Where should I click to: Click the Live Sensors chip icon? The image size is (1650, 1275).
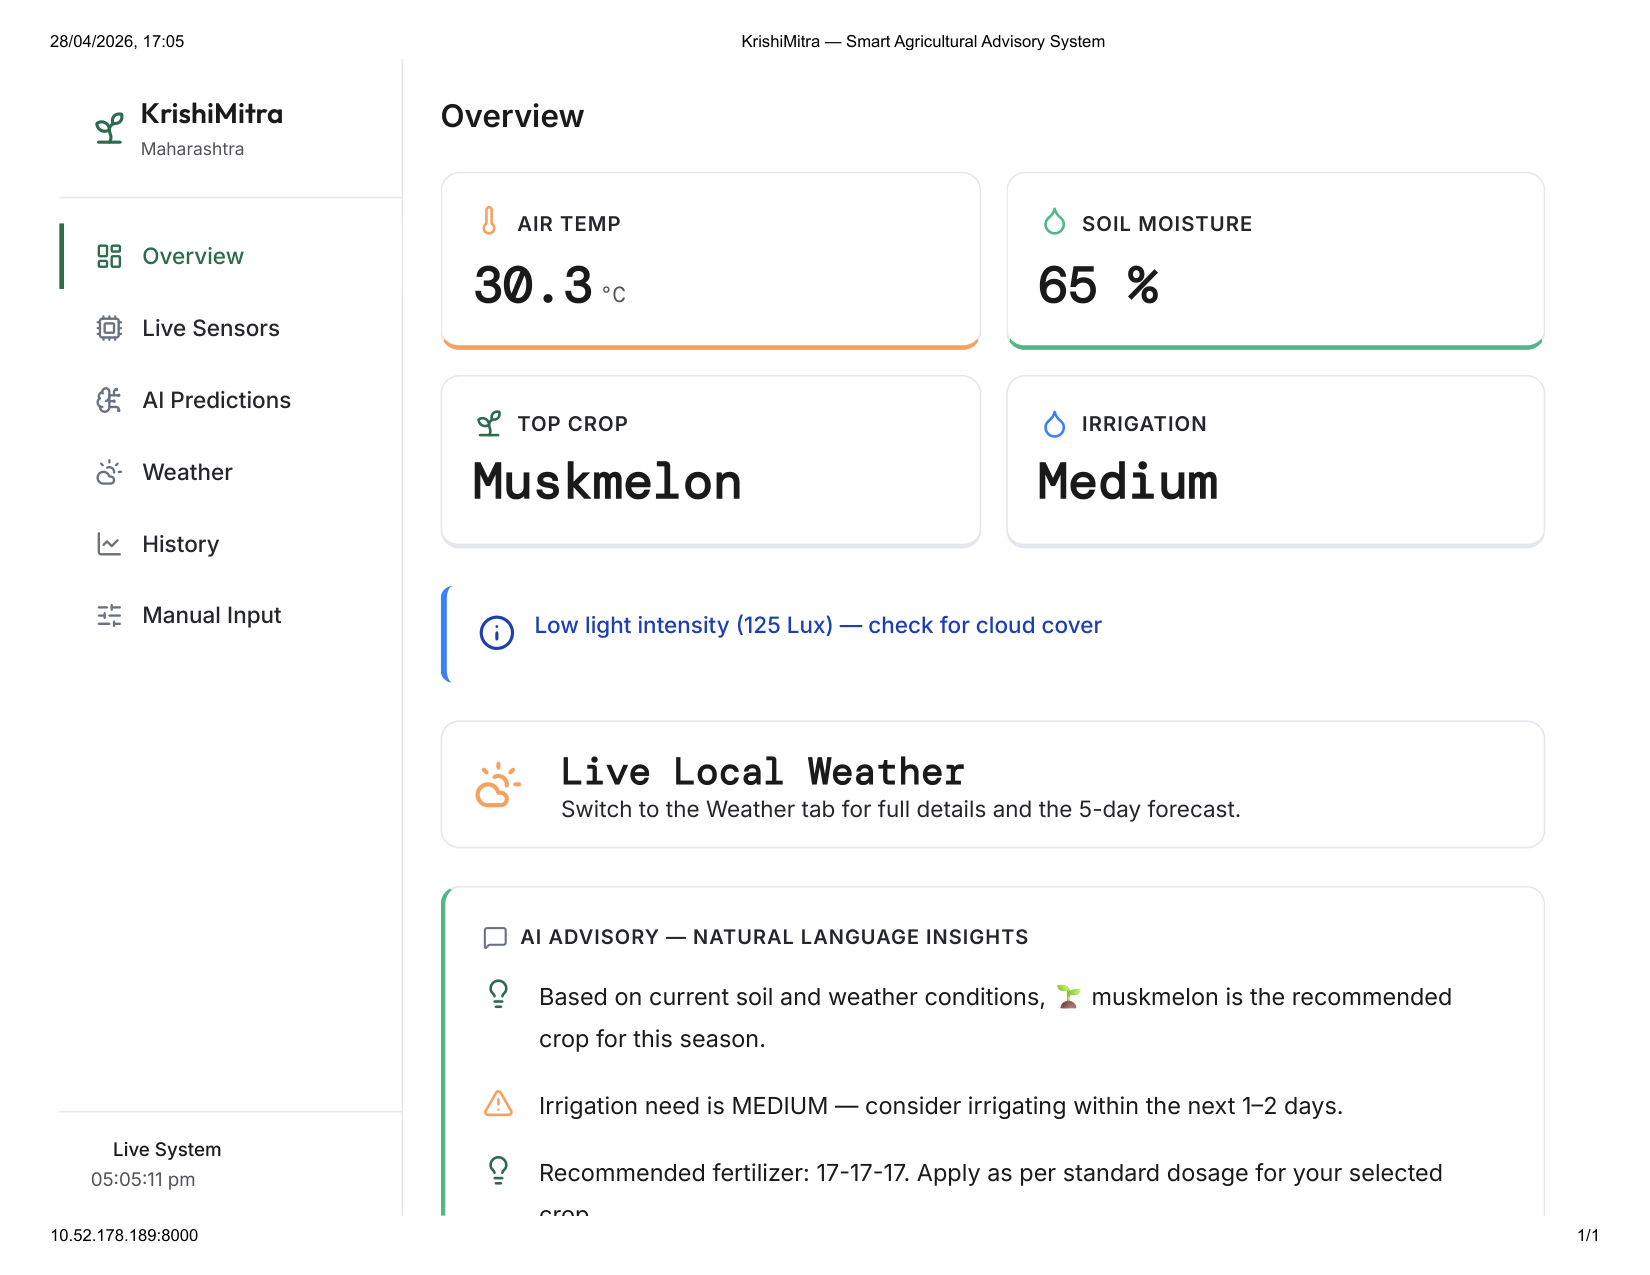pyautogui.click(x=109, y=328)
